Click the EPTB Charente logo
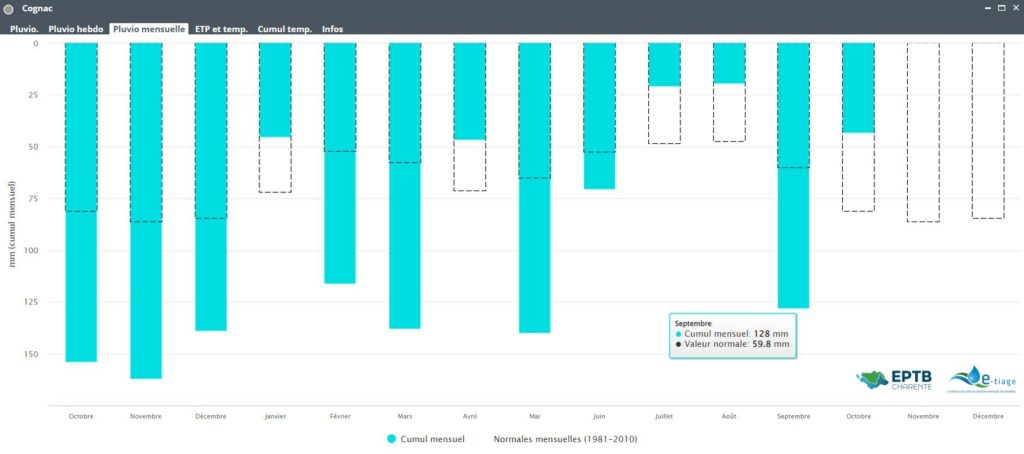 [x=895, y=380]
